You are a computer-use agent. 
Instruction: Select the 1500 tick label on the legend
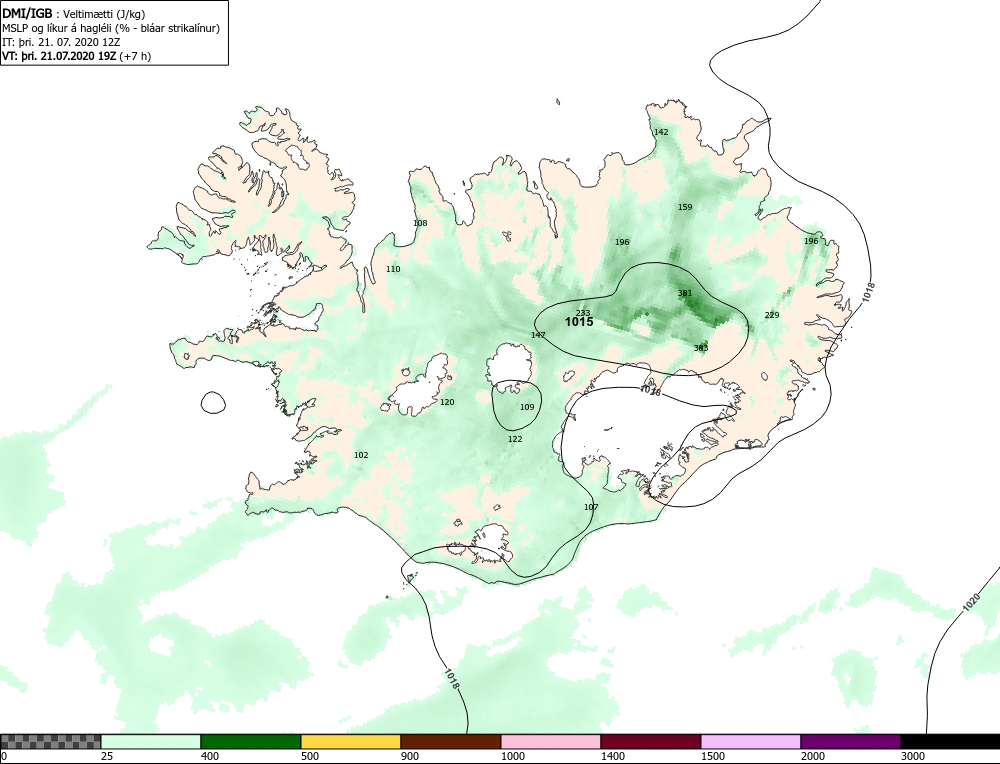click(713, 756)
